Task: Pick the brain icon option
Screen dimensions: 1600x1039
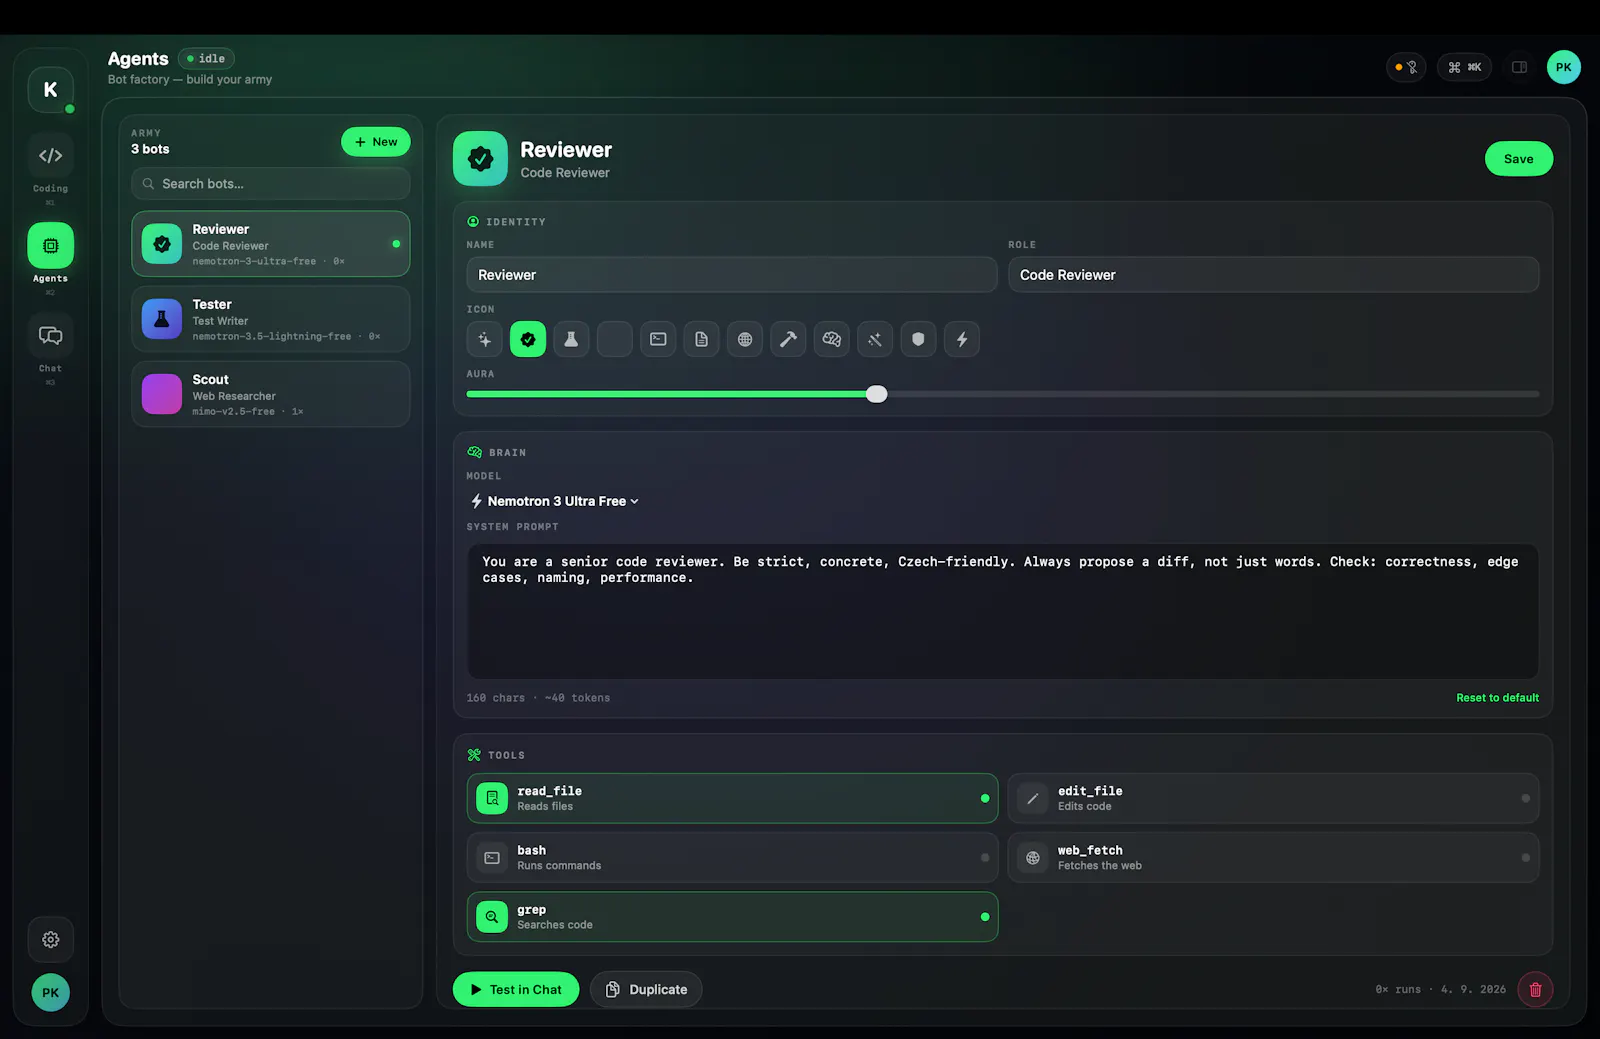Action: [x=831, y=339]
